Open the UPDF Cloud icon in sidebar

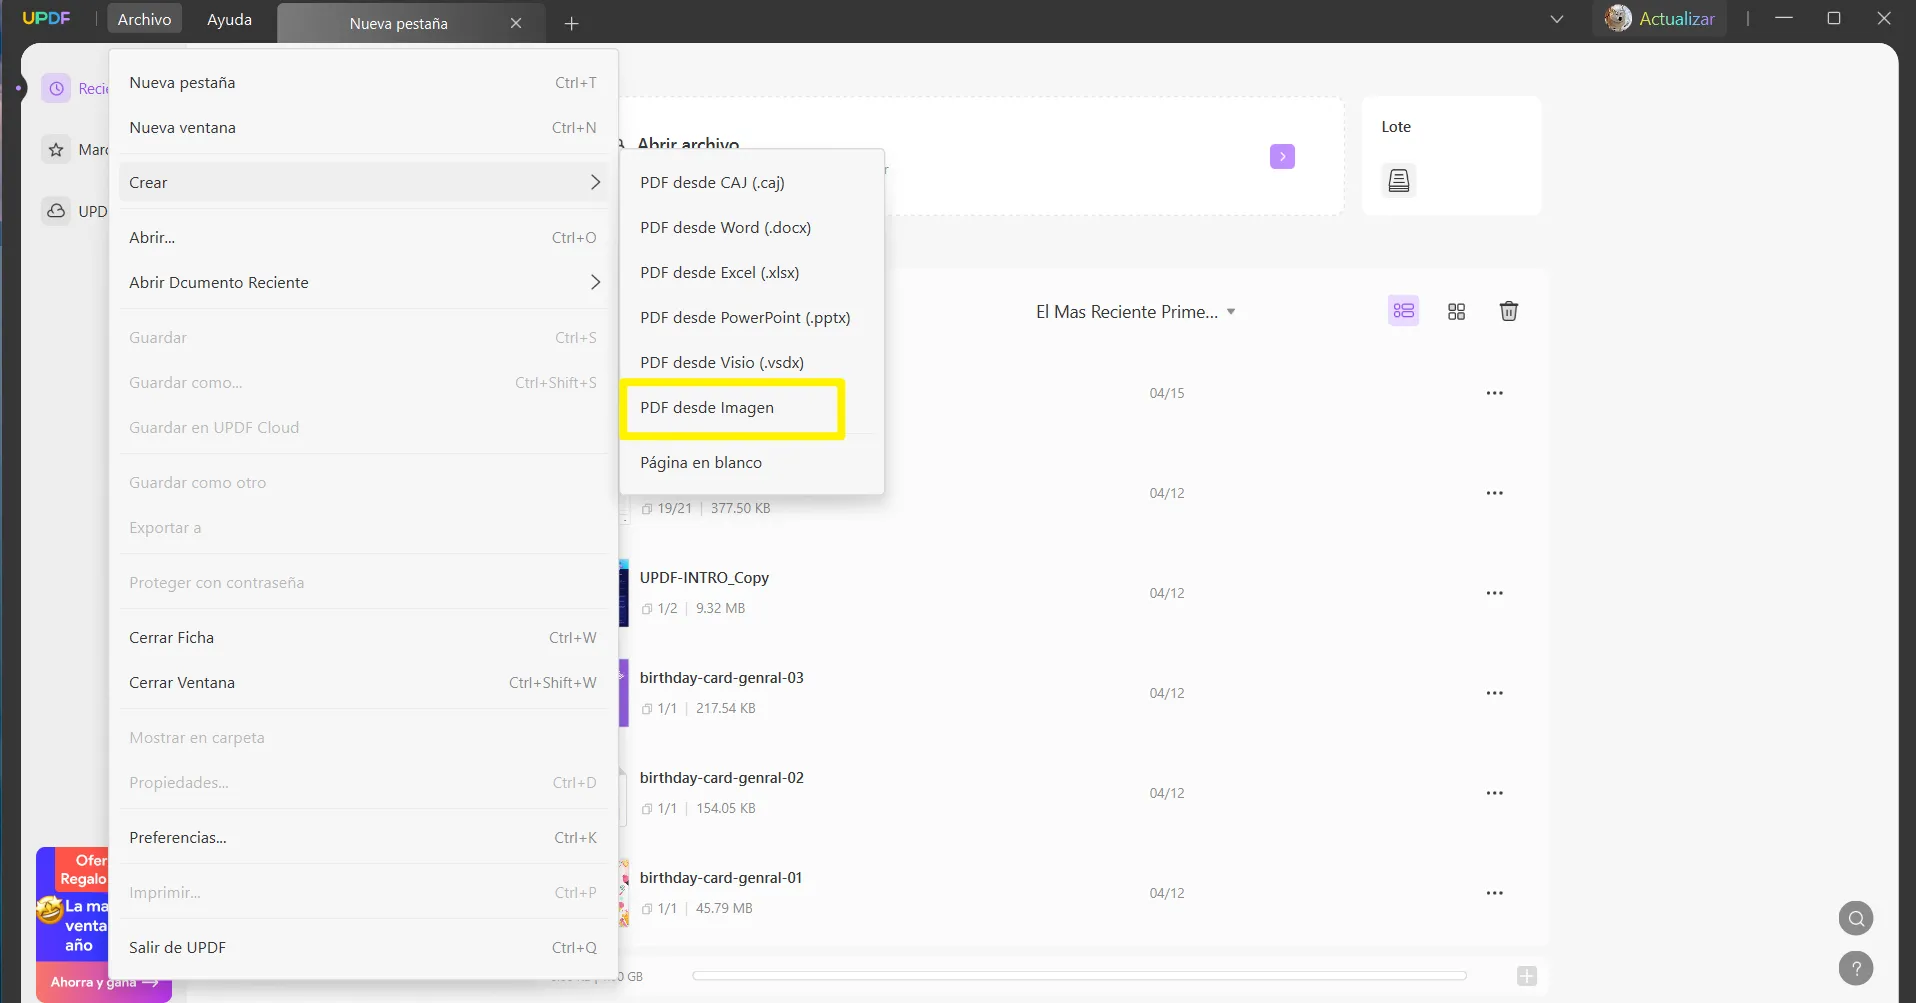tap(57, 211)
